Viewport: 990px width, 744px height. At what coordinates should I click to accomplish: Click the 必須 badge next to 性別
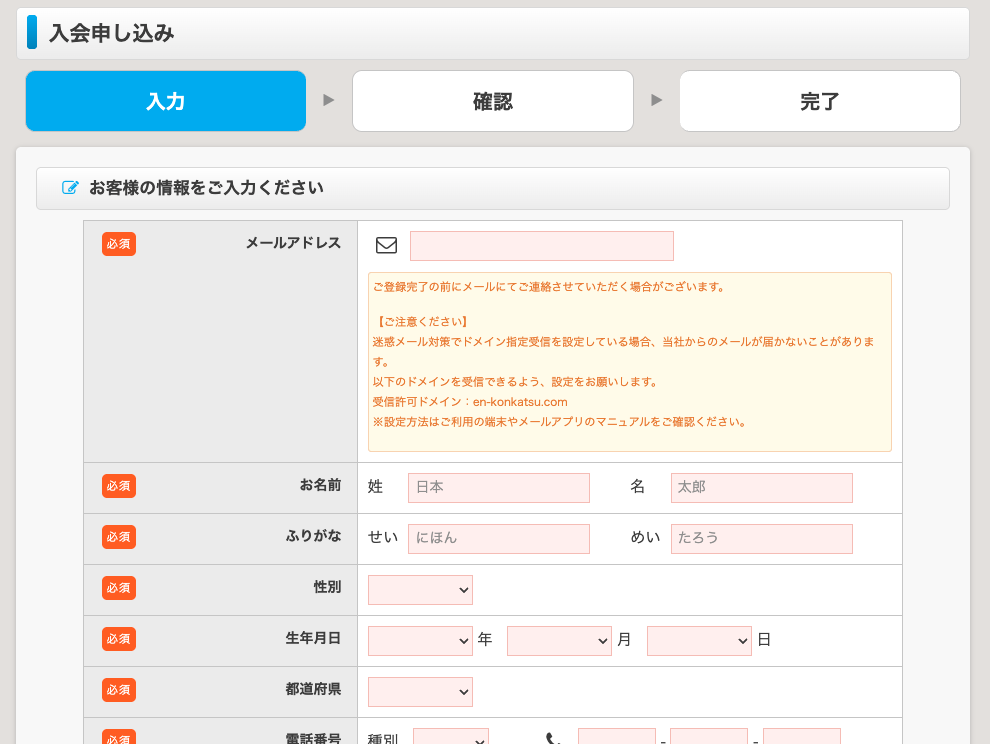(118, 587)
